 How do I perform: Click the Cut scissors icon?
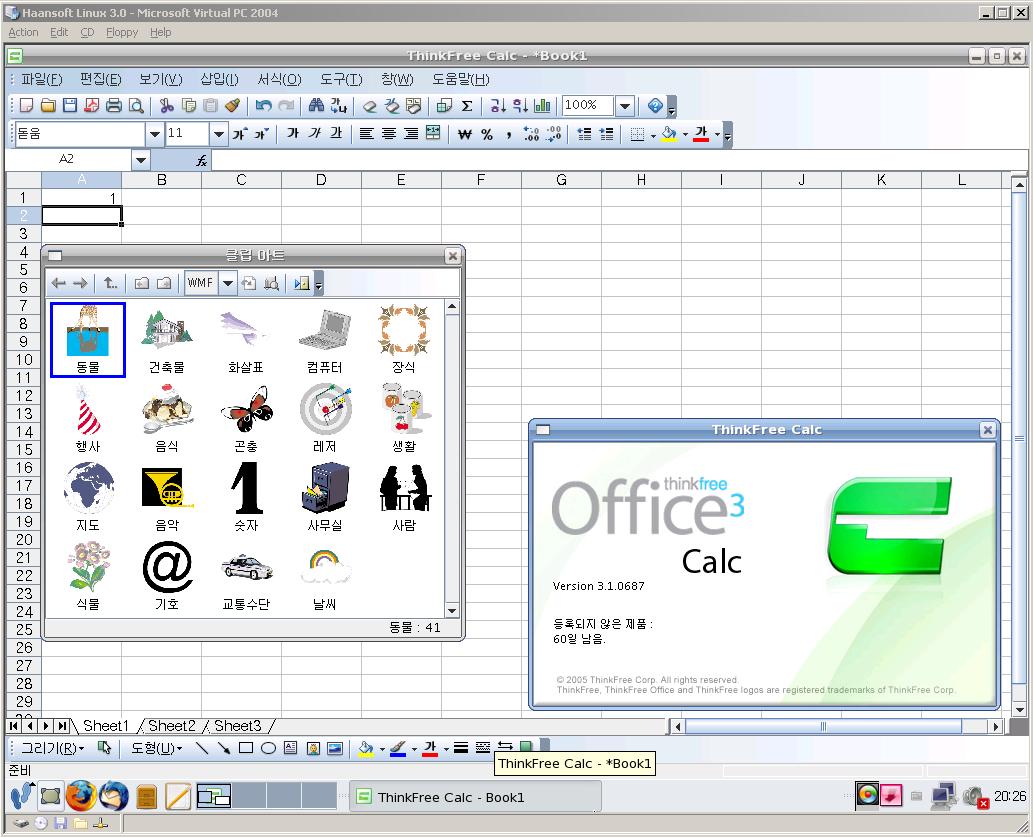pos(167,105)
